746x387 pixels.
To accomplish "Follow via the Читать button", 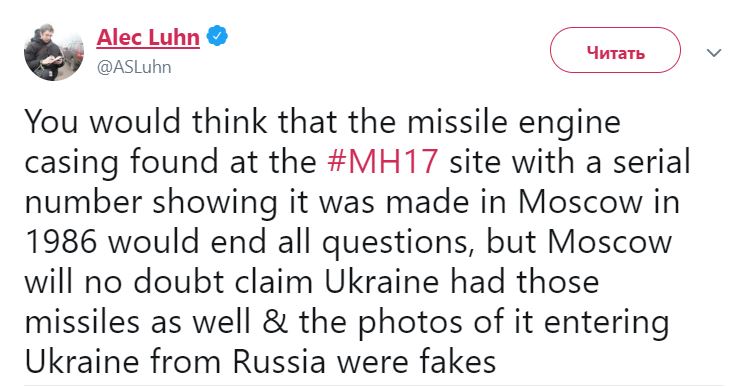I will point(615,50).
